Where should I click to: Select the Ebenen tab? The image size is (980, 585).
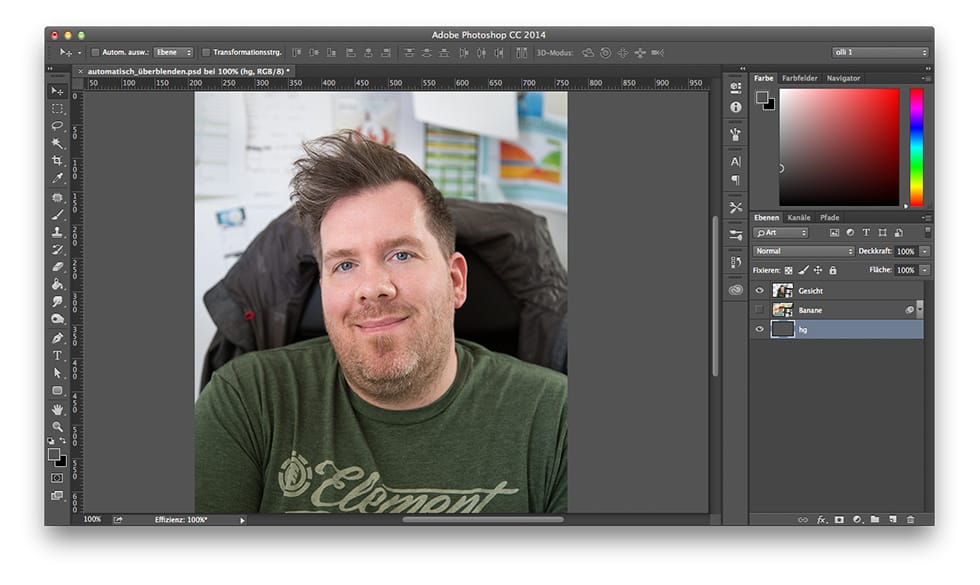coord(766,218)
